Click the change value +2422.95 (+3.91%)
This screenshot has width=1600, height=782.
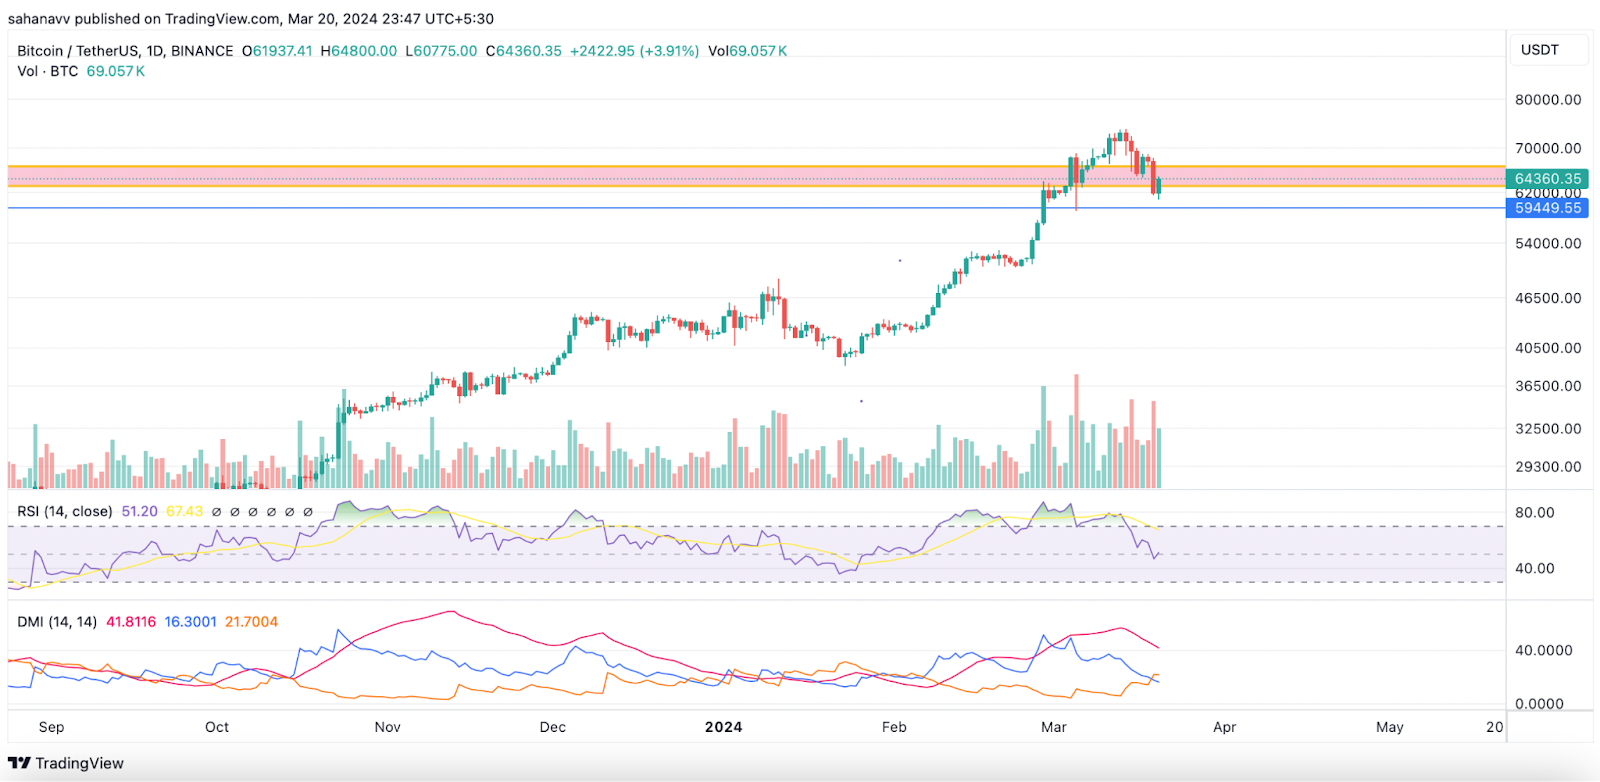635,51
